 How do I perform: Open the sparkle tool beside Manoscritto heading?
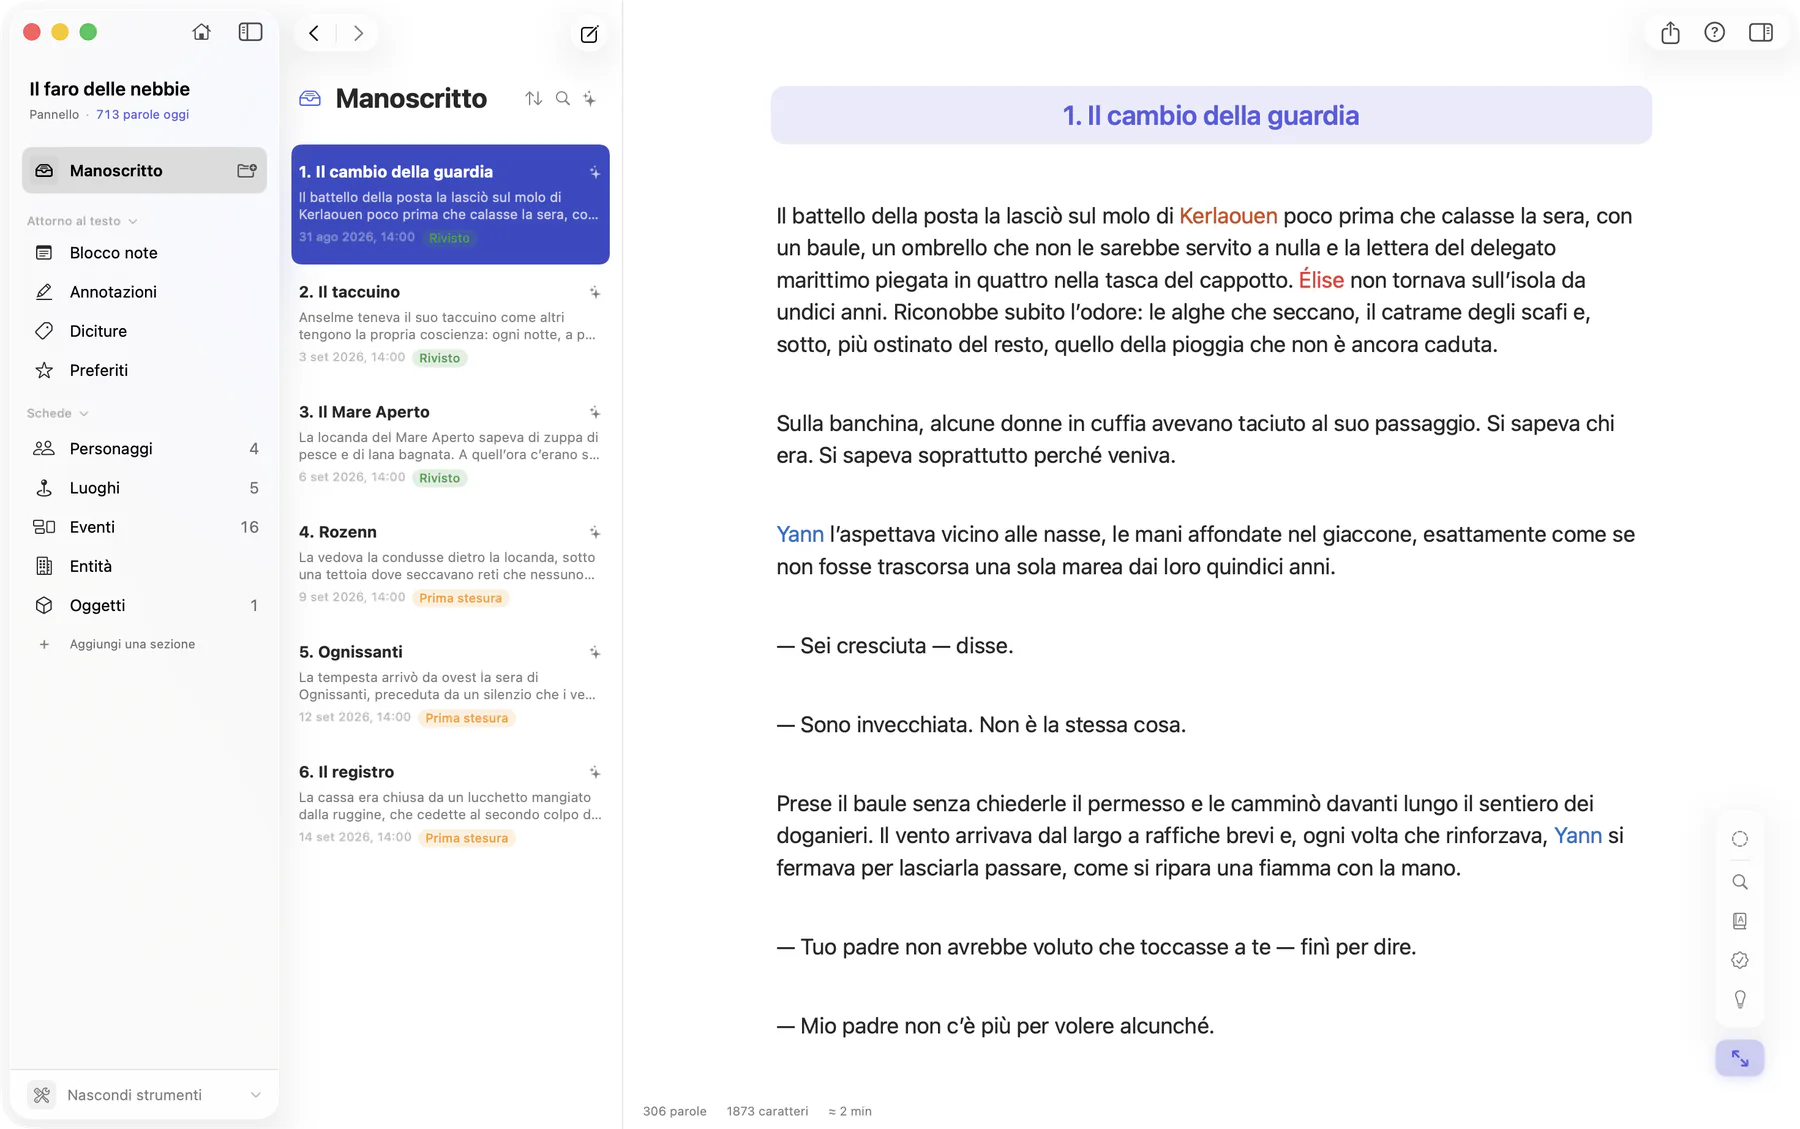(590, 98)
